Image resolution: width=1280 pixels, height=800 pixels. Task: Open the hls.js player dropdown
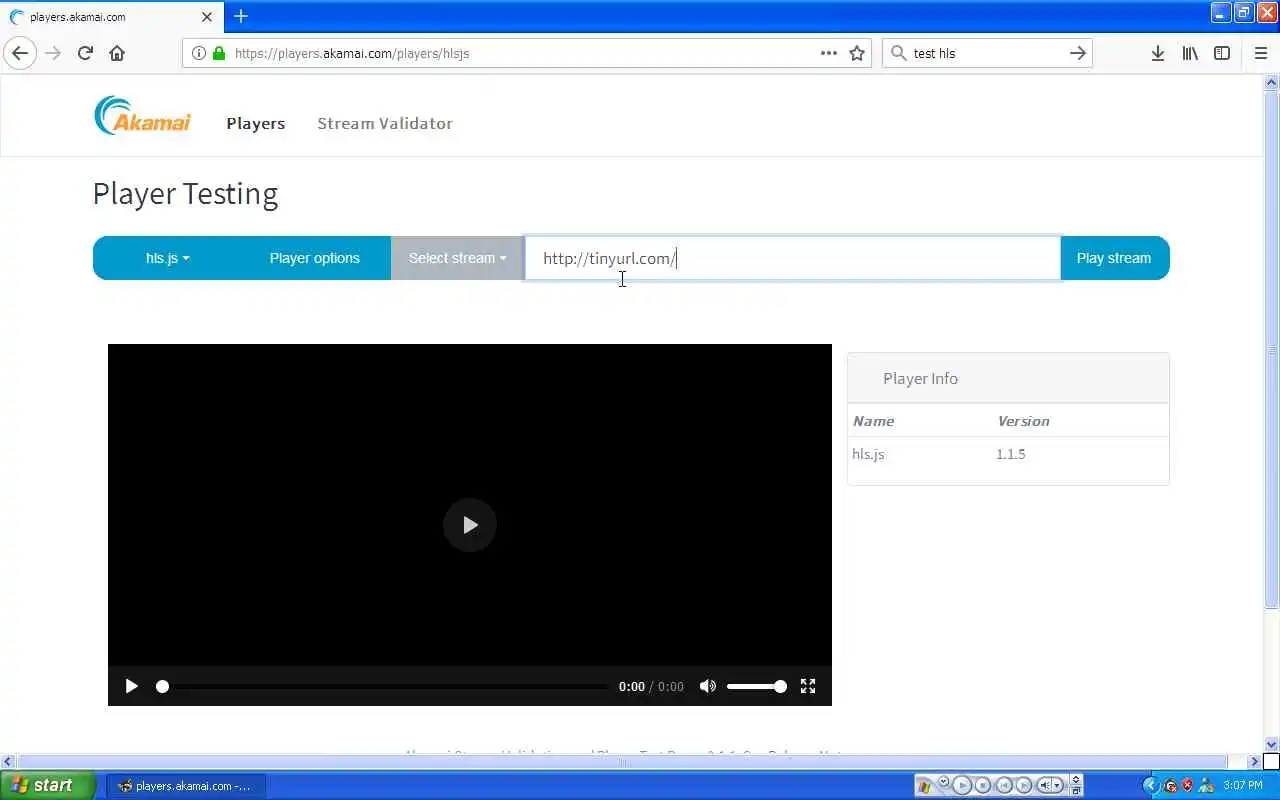(167, 258)
